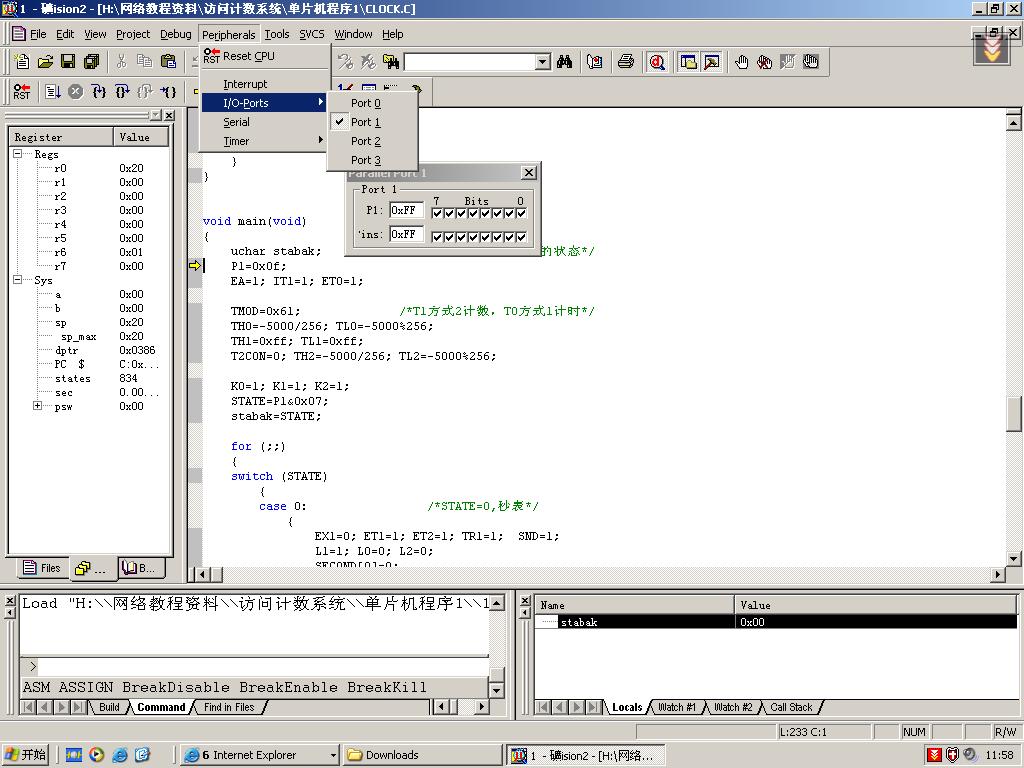Toggle bit 2 checkbox in the P1 row
Image resolution: width=1024 pixels, height=768 pixels.
(x=497, y=213)
